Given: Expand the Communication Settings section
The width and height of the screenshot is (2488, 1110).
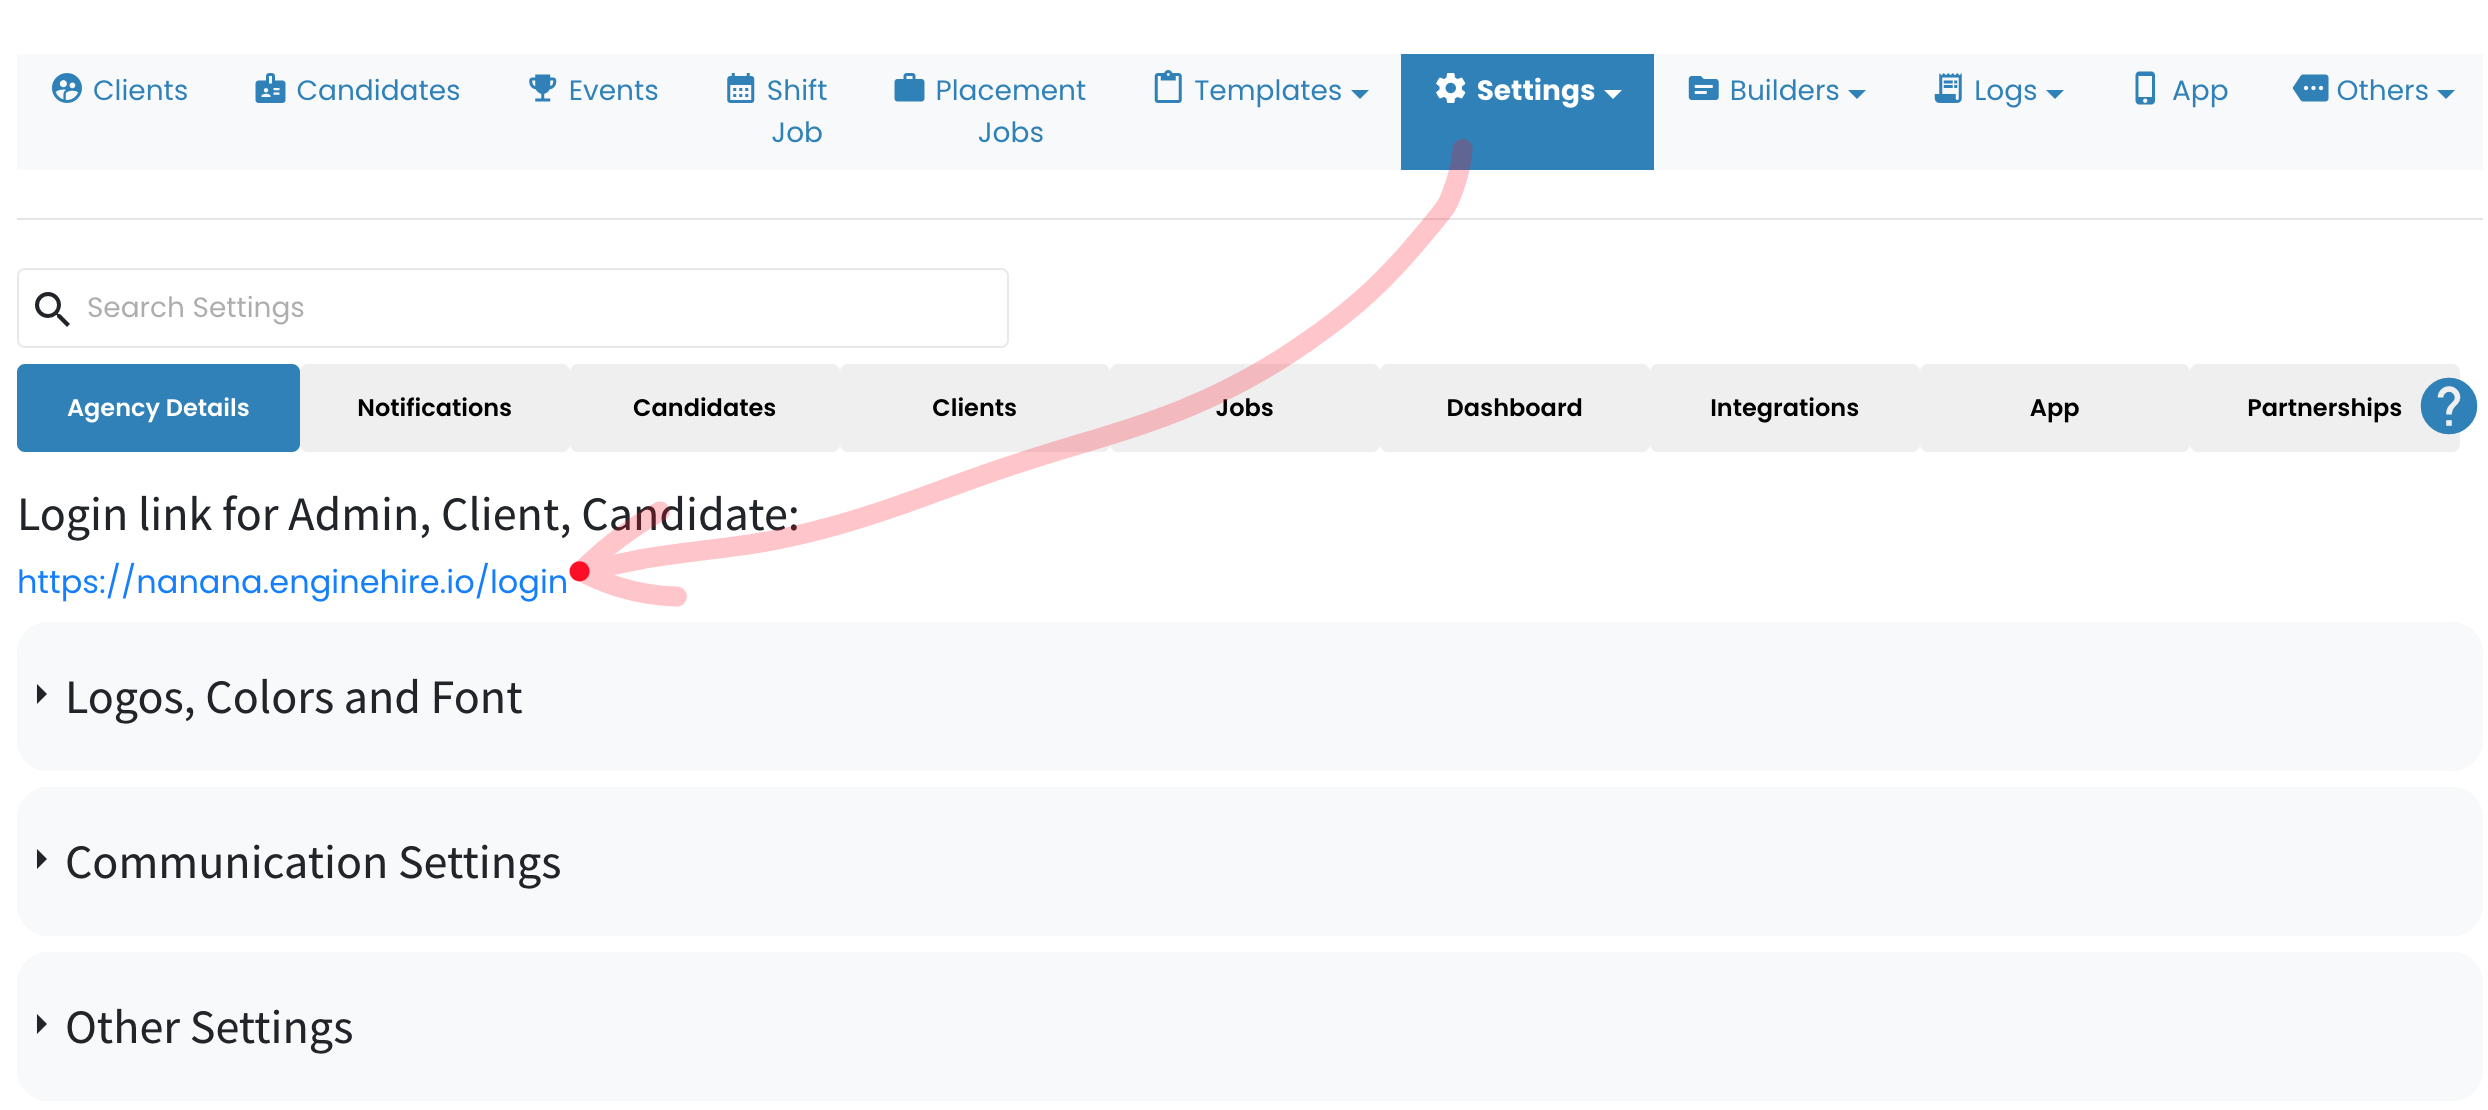Looking at the screenshot, I should pos(1249,862).
